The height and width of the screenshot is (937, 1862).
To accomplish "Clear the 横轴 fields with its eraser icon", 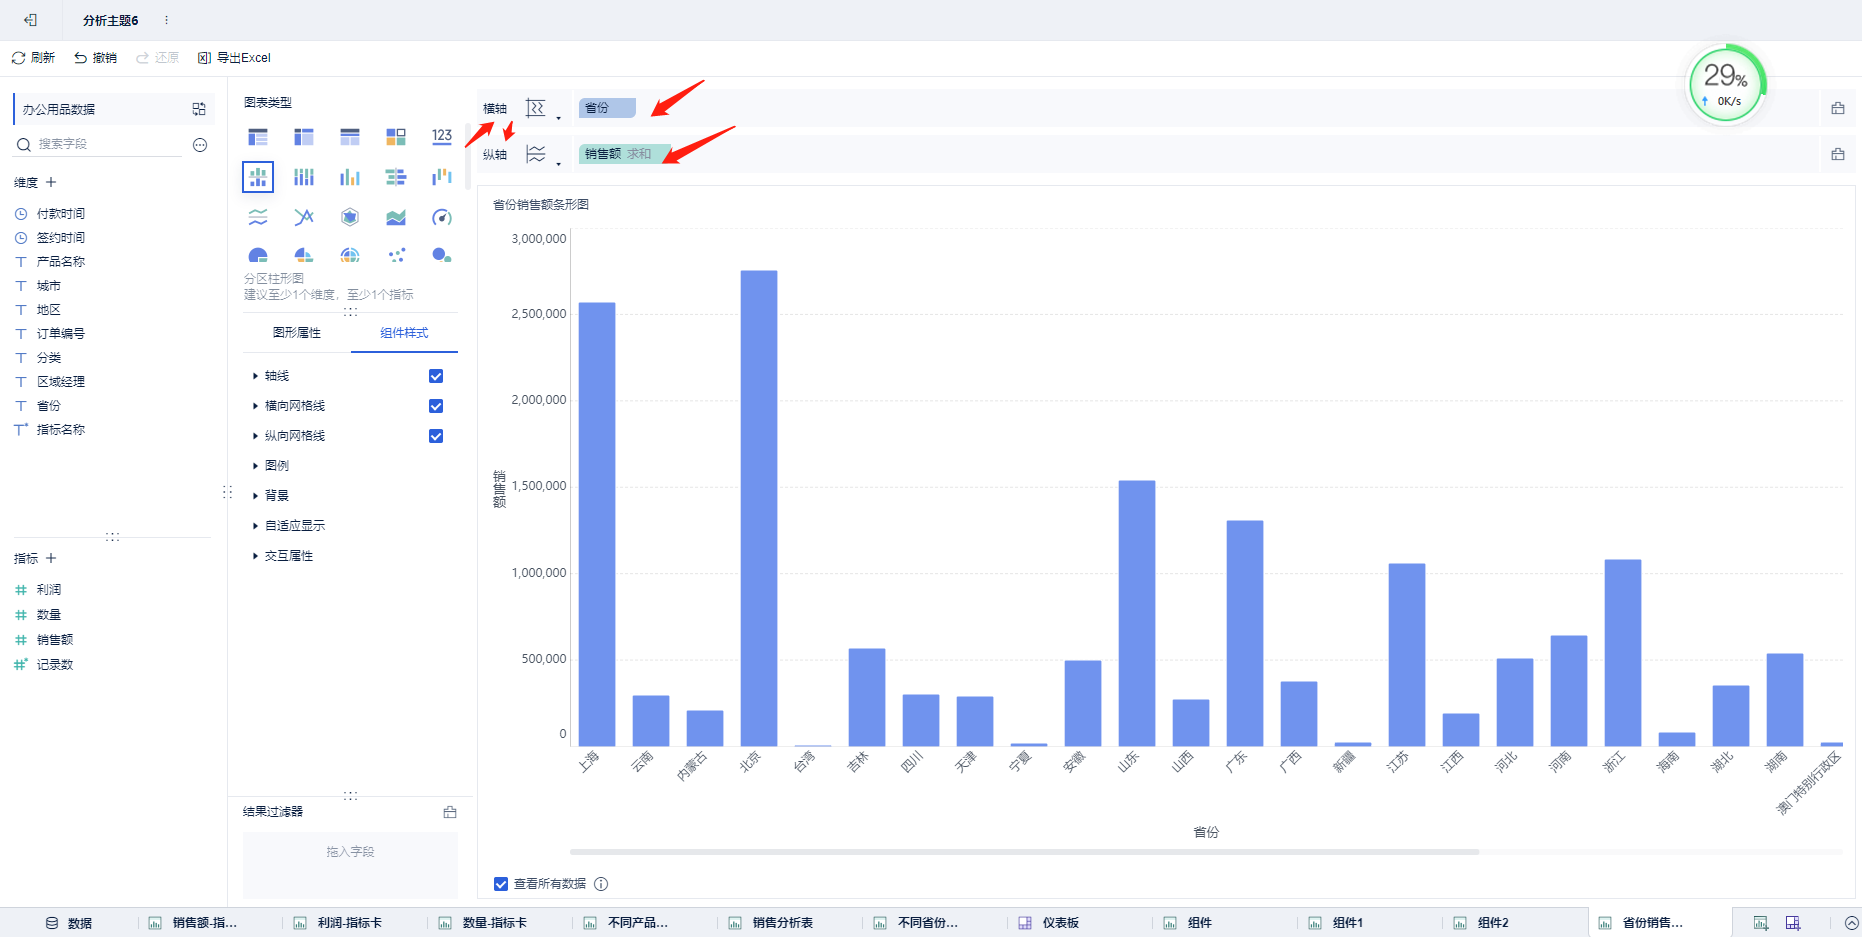I will click(x=1838, y=108).
